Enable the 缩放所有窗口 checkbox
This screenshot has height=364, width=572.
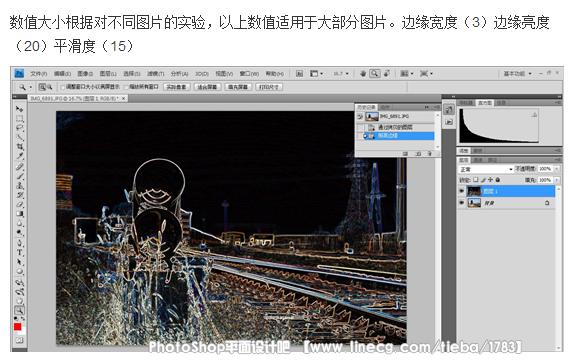127,87
